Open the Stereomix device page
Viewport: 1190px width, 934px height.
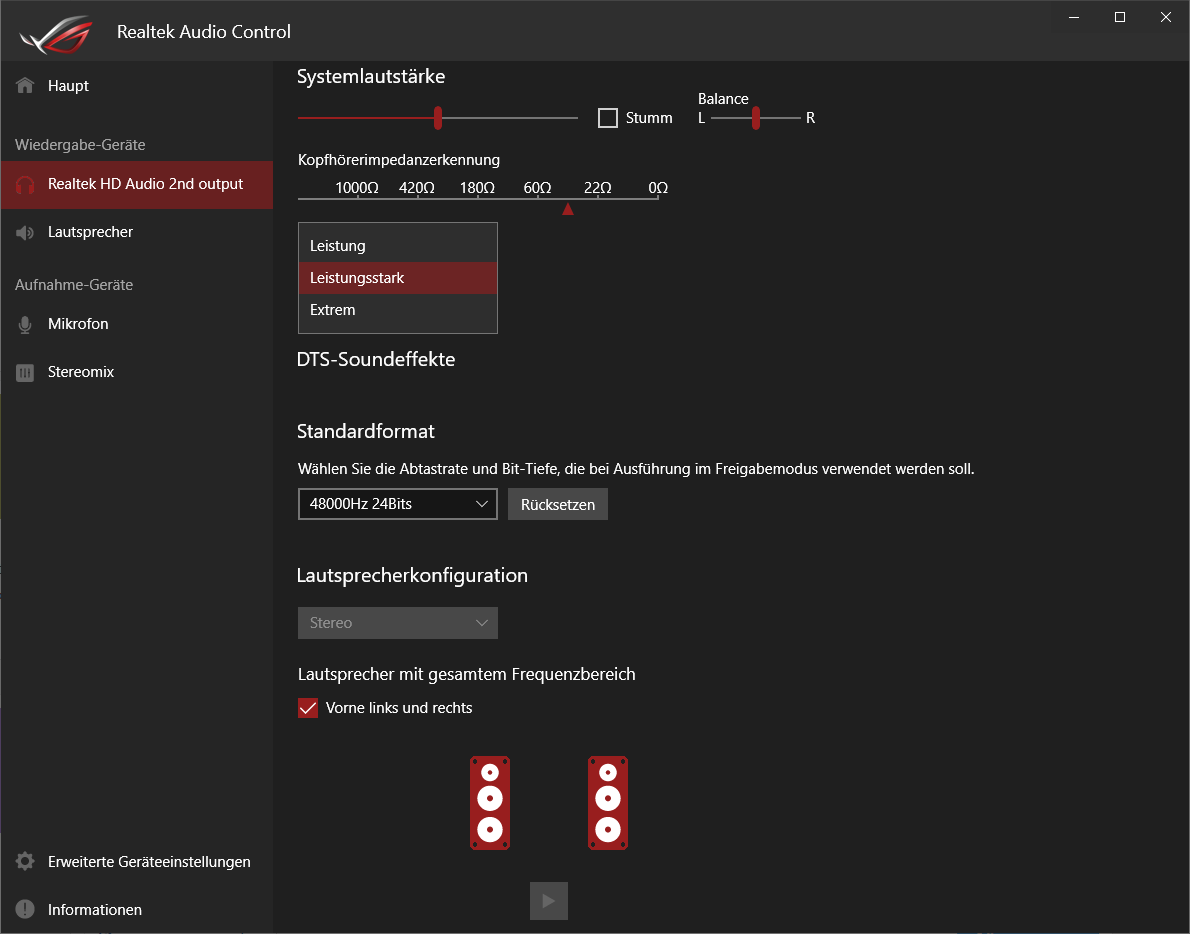[137, 373]
